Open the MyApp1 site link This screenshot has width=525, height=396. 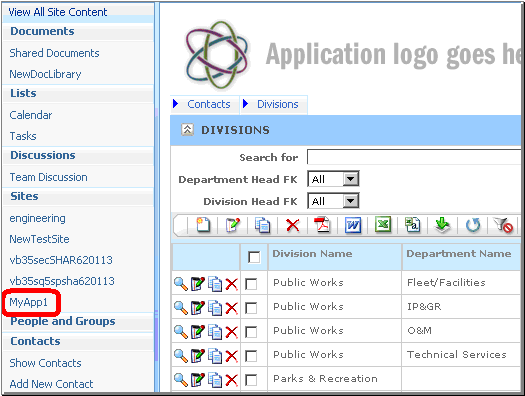point(28,302)
